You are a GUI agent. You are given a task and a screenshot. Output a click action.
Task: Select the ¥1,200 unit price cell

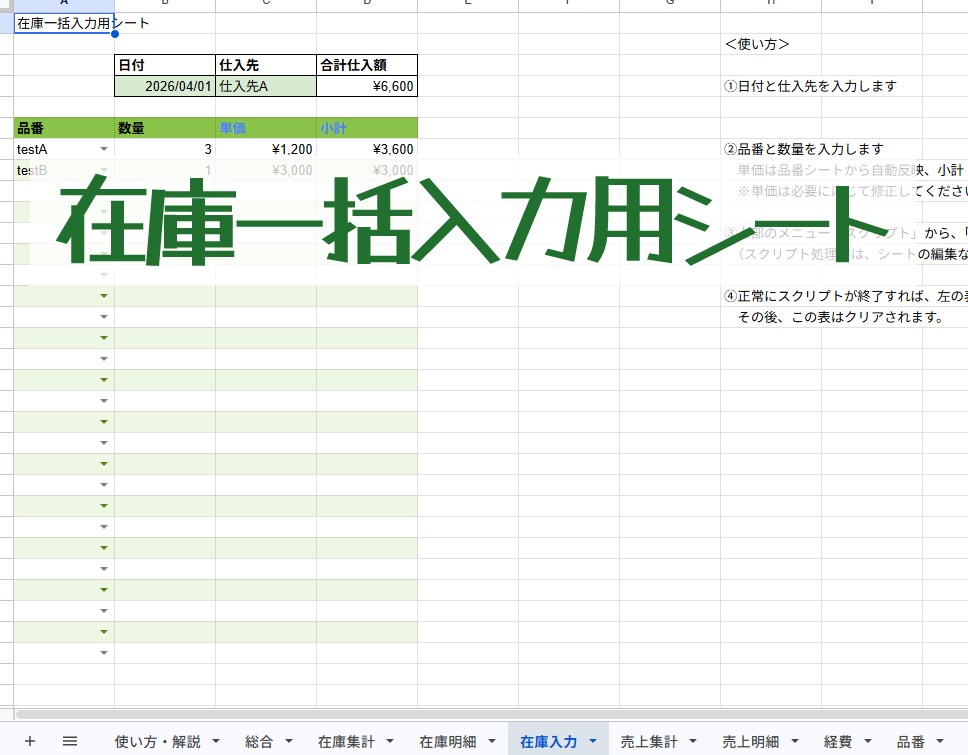(x=266, y=149)
